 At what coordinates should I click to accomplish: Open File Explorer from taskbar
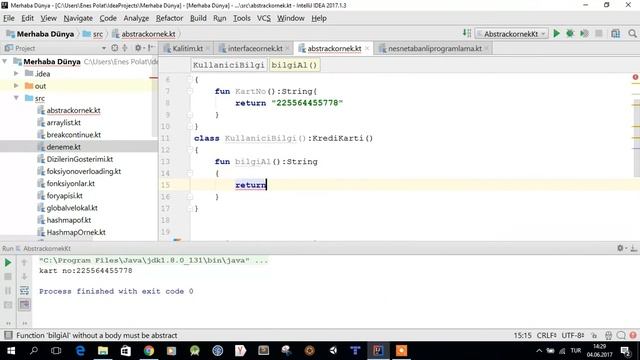coord(103,351)
